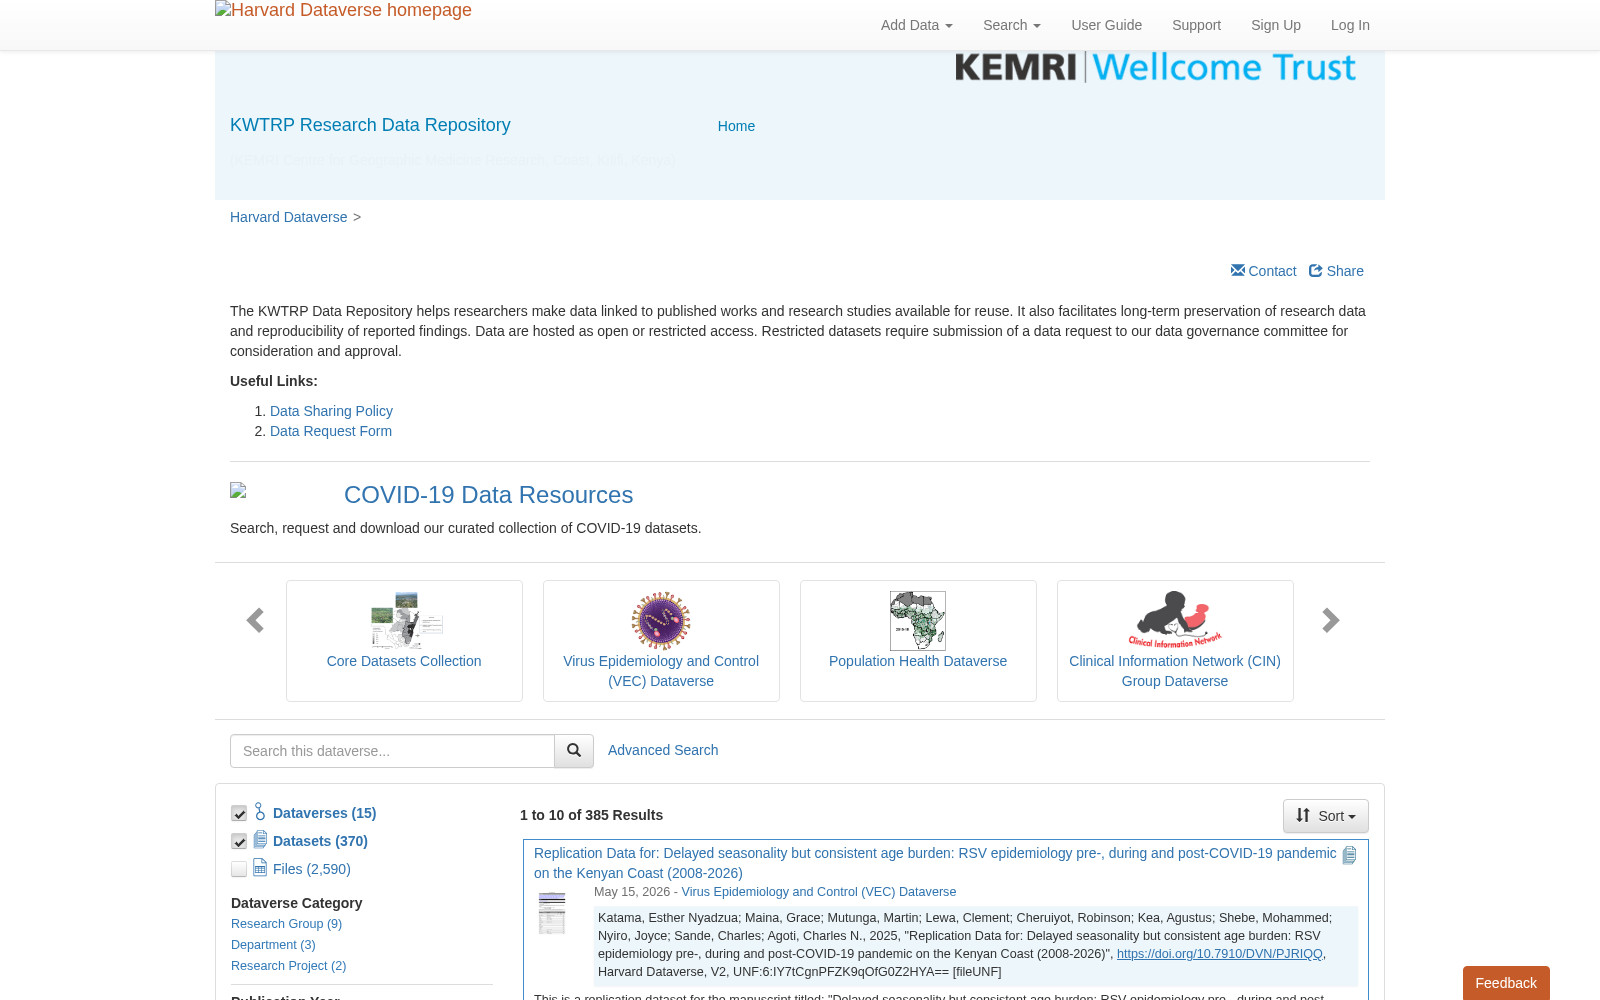Click the VEC Dataverse virus image

click(661, 621)
